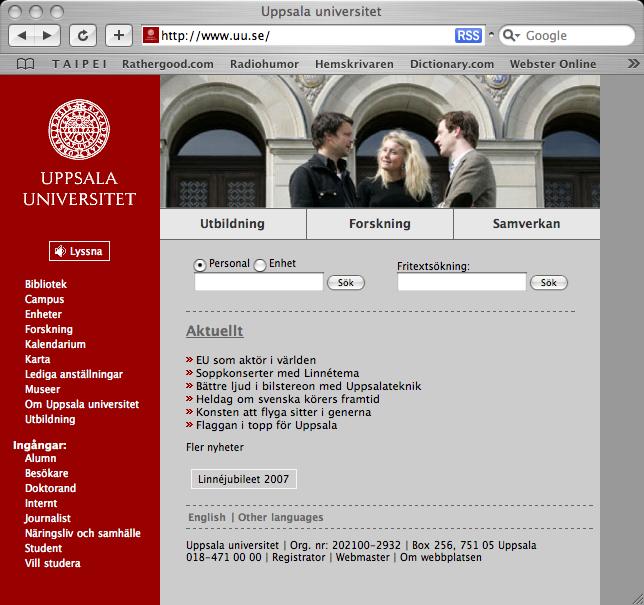Image resolution: width=644 pixels, height=605 pixels.
Task: Open Näringsliv och samhälle link
Action: click(x=83, y=533)
